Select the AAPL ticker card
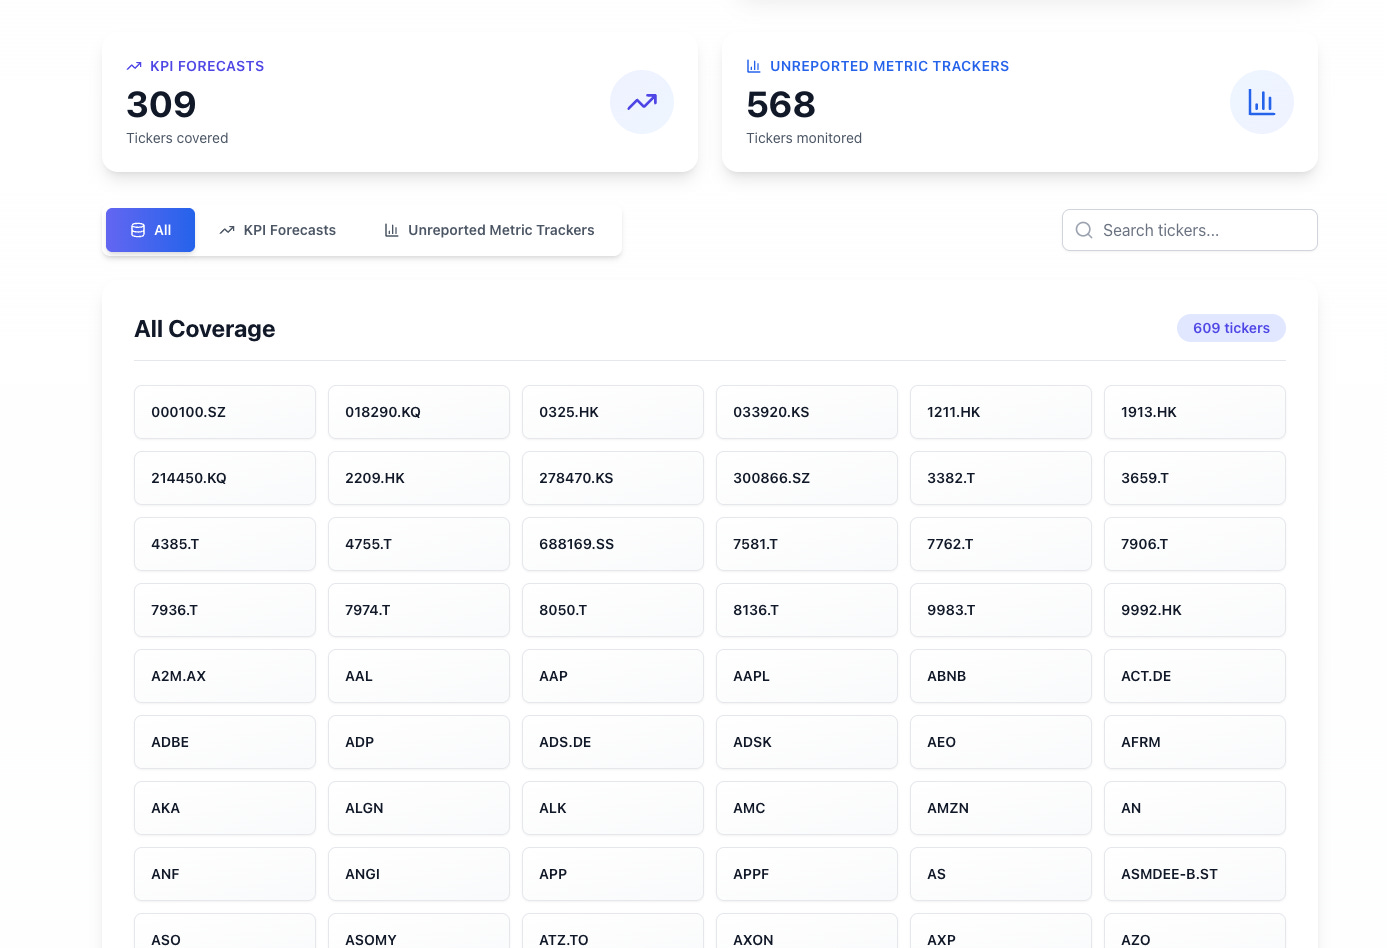 pyautogui.click(x=807, y=676)
